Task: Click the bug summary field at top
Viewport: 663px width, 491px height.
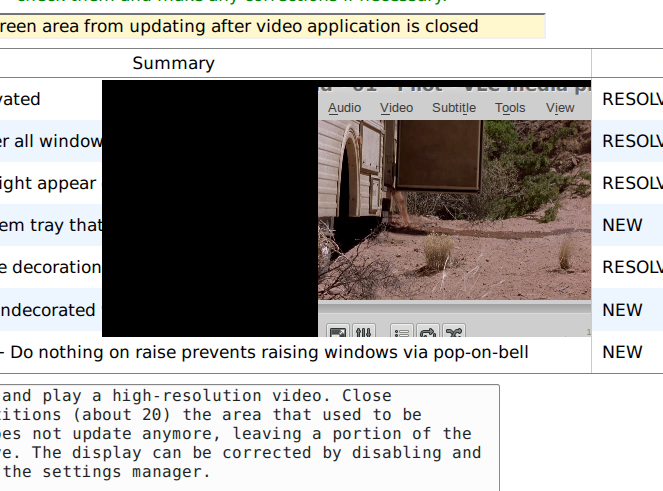Action: tap(270, 26)
